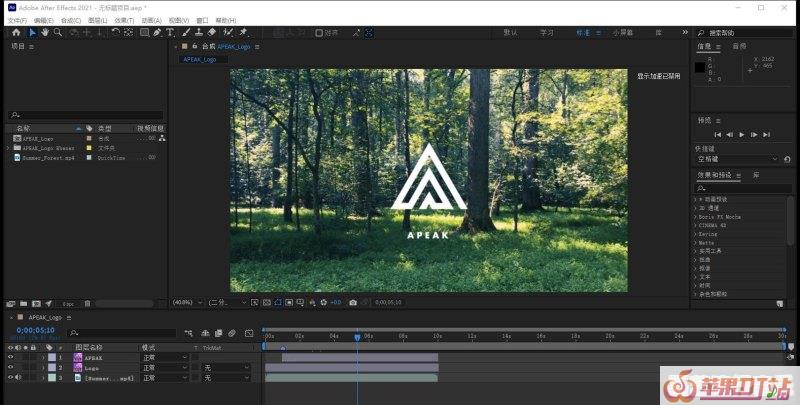
Task: Hide the Logo layer with eye icon
Action: coord(10,368)
